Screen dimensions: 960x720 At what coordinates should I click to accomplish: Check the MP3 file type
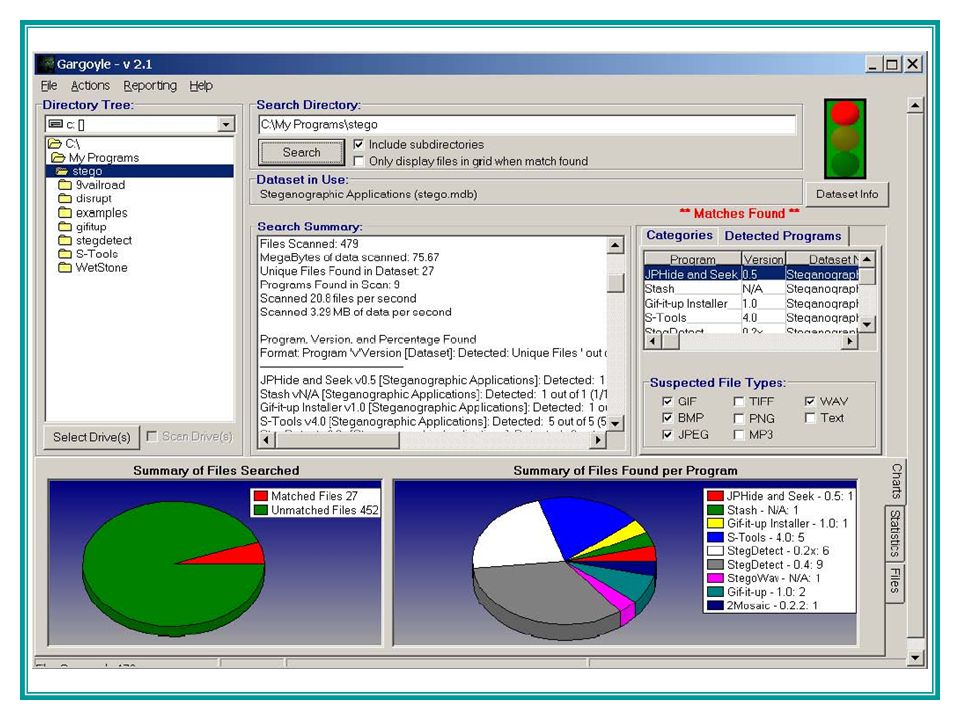coord(738,435)
